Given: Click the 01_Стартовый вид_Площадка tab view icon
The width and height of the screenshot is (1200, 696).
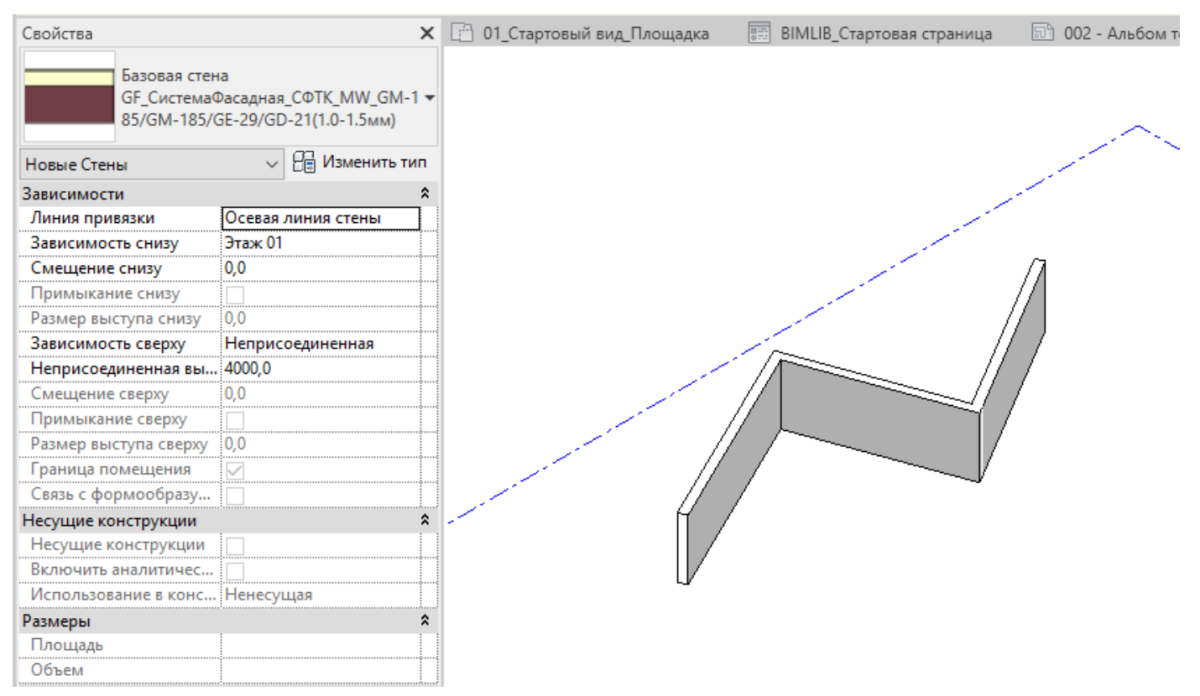Looking at the screenshot, I should (x=462, y=33).
